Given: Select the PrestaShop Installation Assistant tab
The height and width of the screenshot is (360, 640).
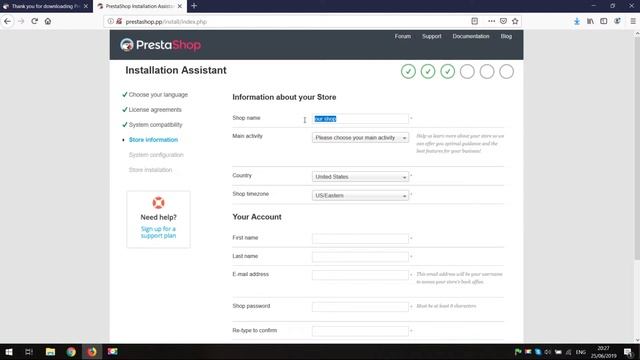Looking at the screenshot, I should pos(139,6).
